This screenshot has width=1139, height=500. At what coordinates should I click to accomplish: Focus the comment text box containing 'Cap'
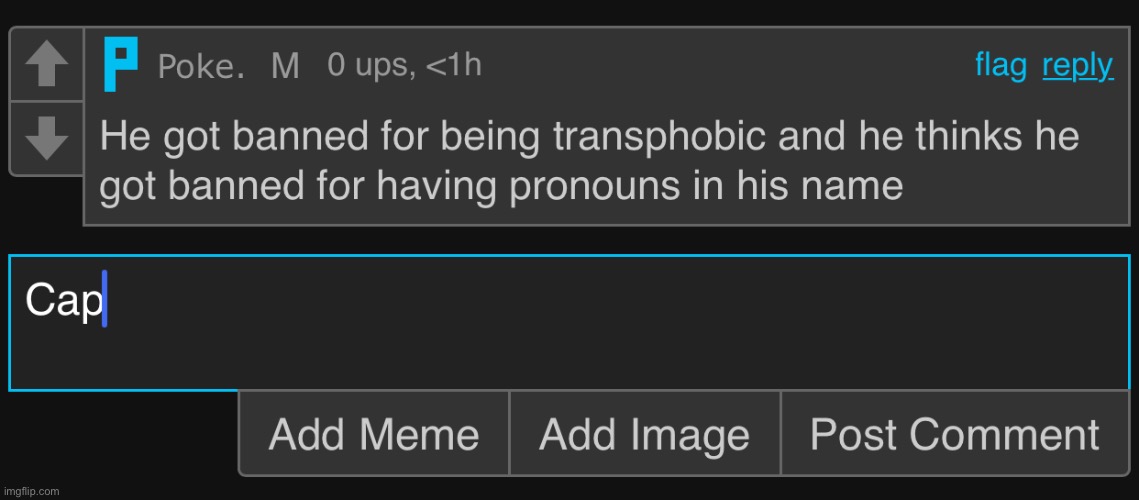coord(569,323)
